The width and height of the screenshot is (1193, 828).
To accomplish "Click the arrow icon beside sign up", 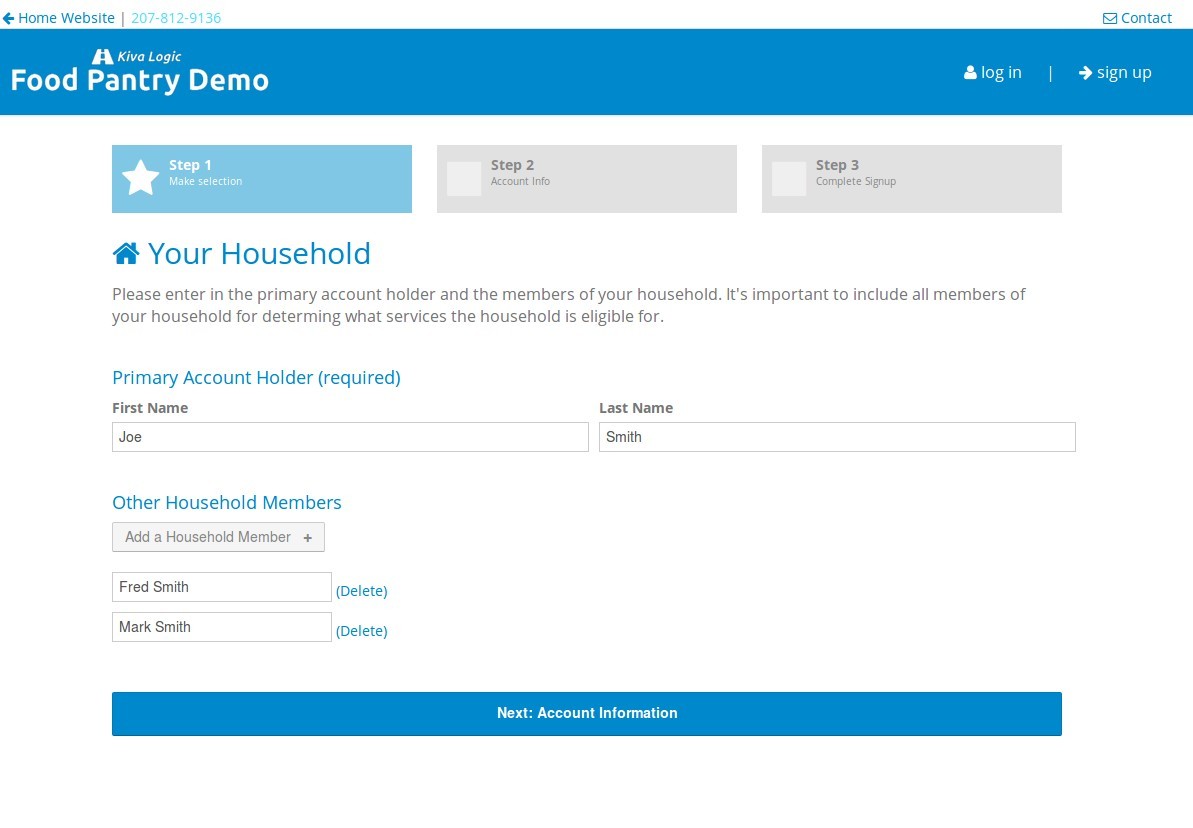I will 1086,72.
